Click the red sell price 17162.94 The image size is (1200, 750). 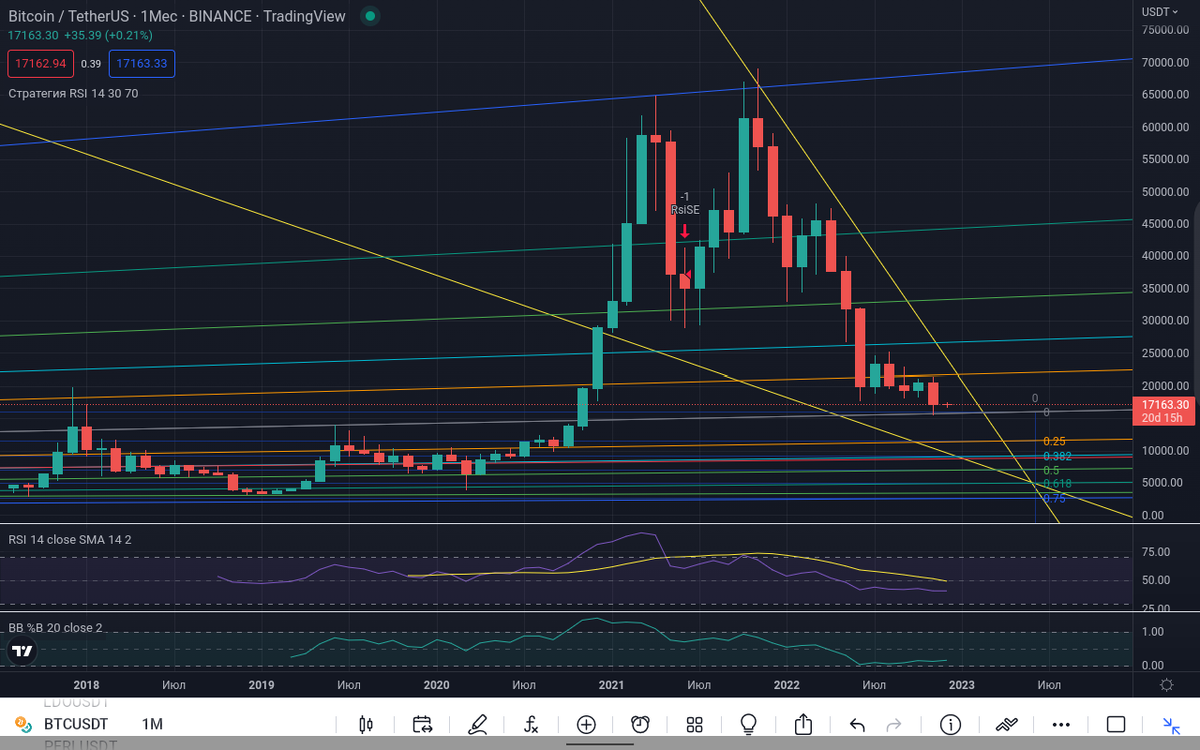click(40, 63)
